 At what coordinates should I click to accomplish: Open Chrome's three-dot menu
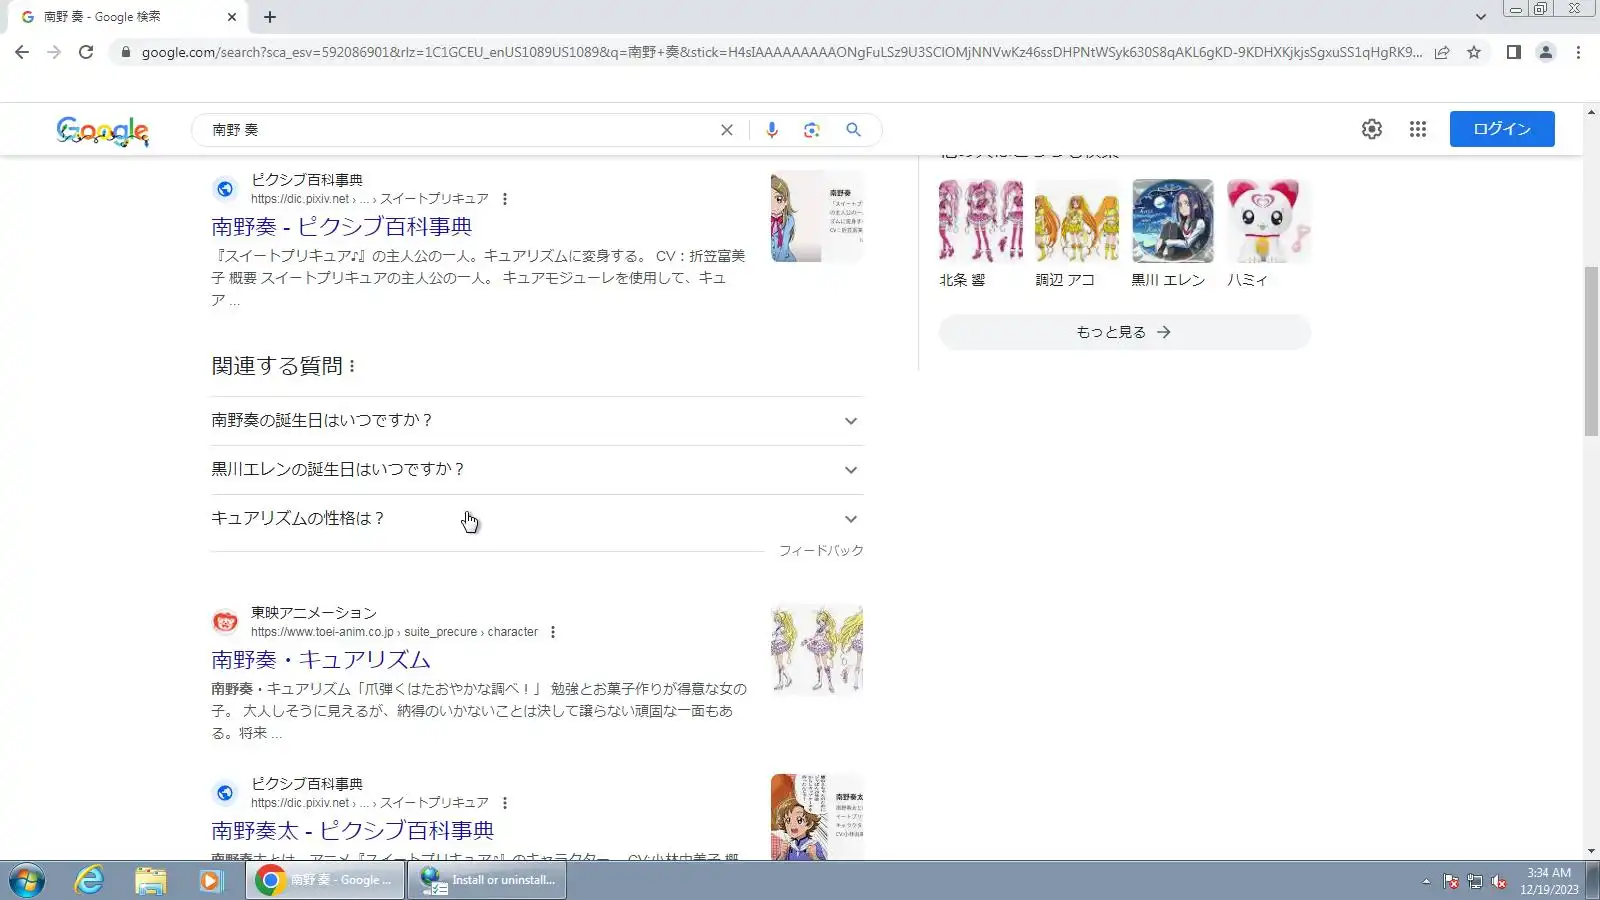pyautogui.click(x=1578, y=52)
